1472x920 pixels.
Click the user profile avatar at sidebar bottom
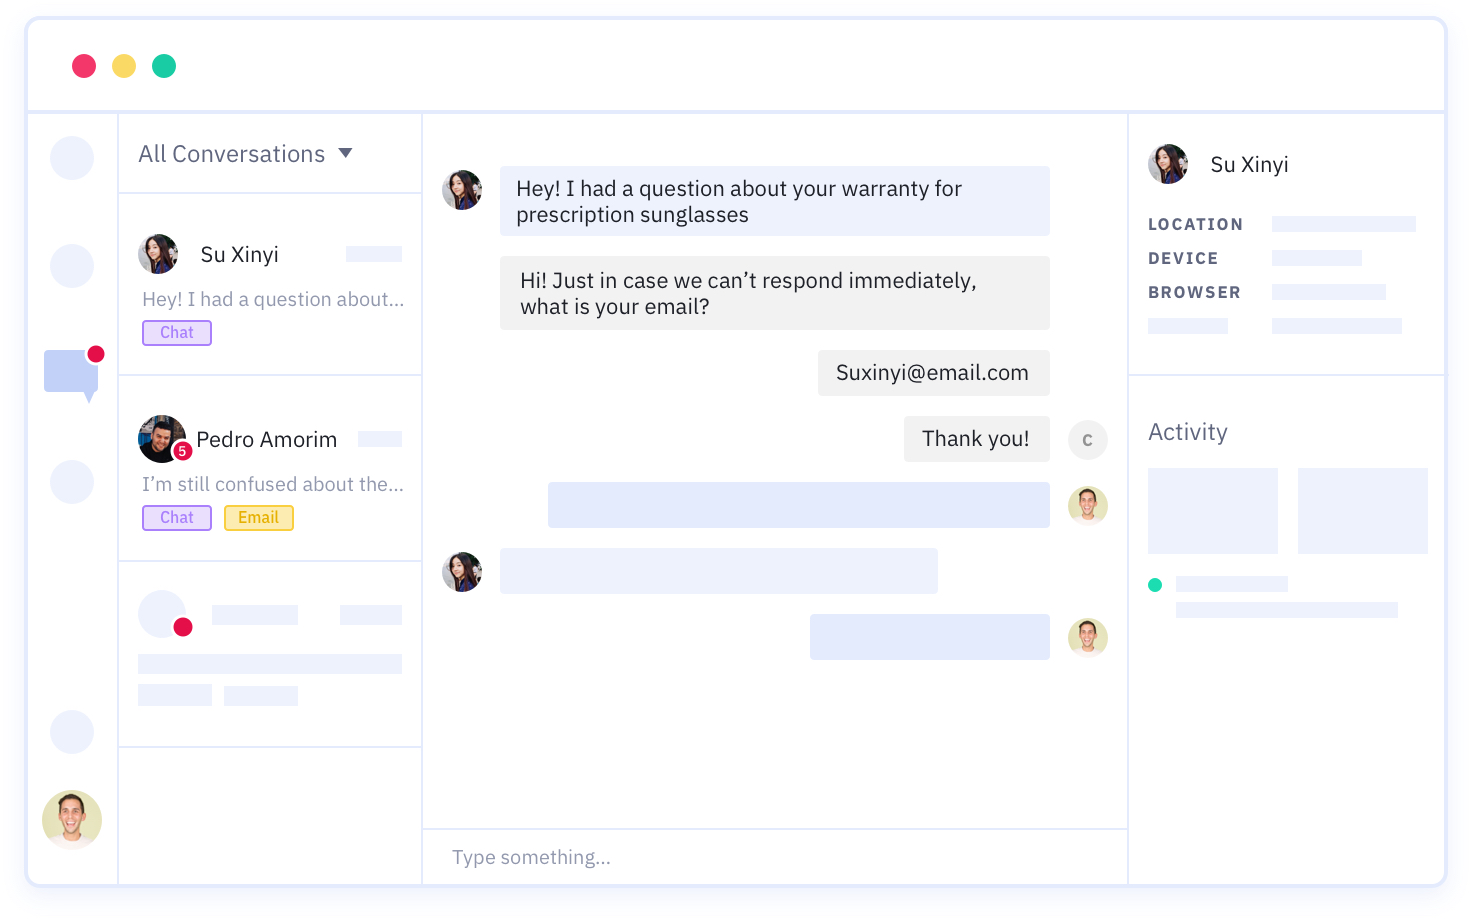coord(72,820)
